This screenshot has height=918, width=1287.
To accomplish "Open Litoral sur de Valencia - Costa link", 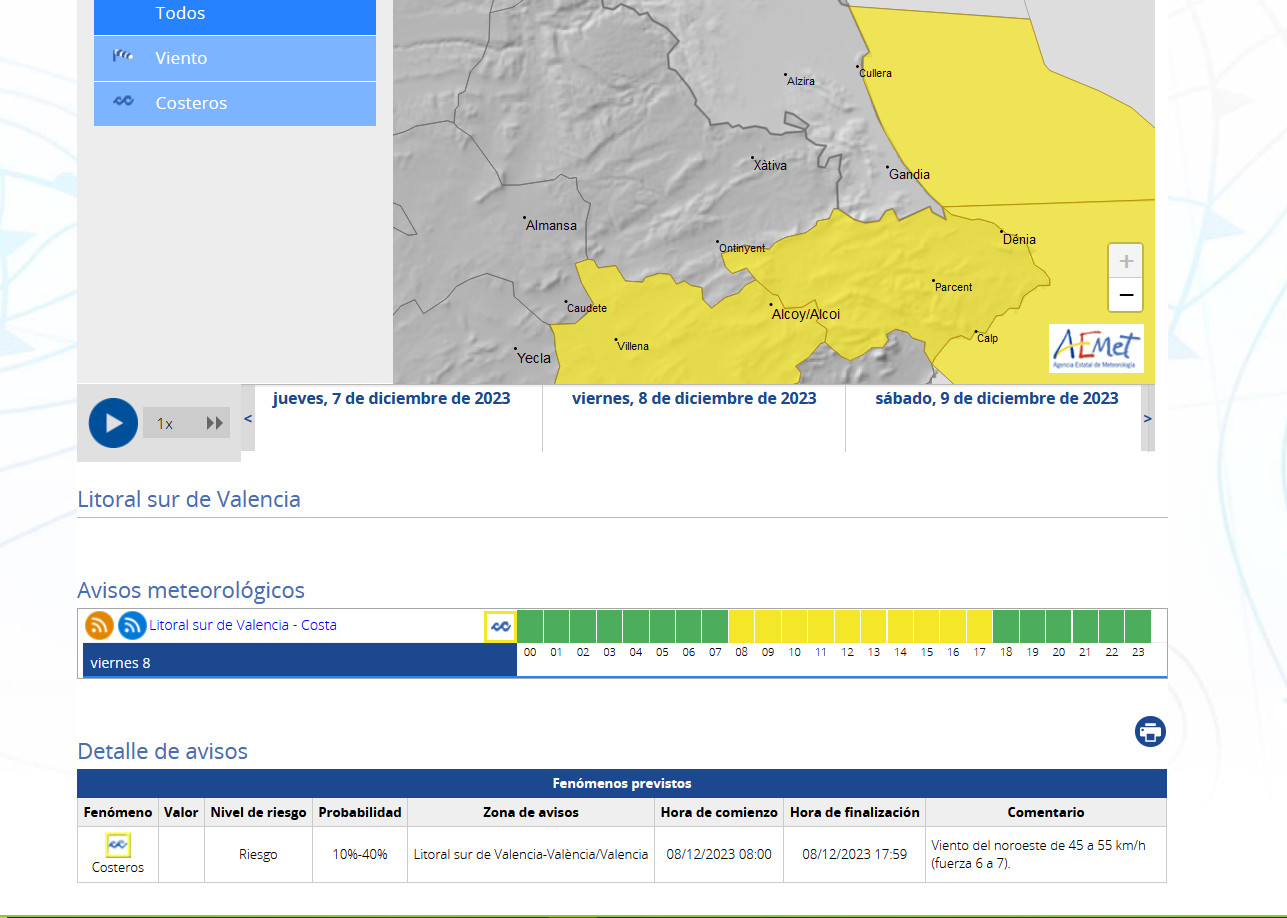I will coord(243,625).
